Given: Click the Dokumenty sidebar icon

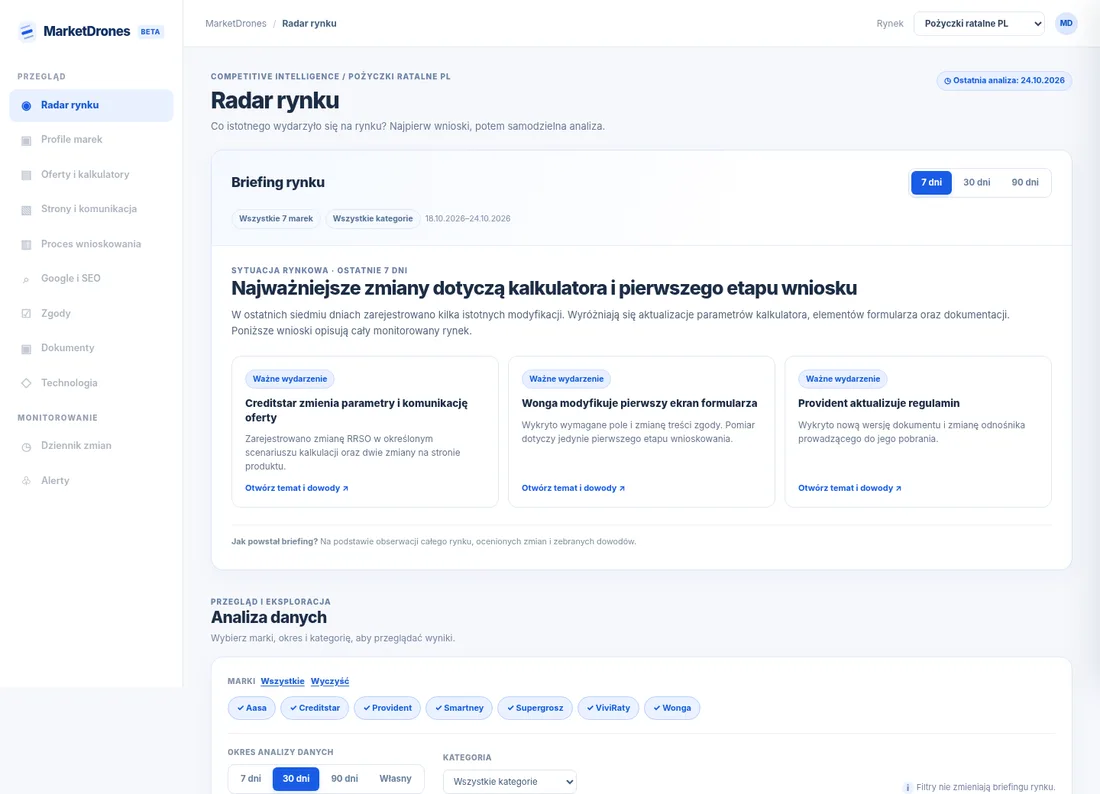Looking at the screenshot, I should pos(26,349).
